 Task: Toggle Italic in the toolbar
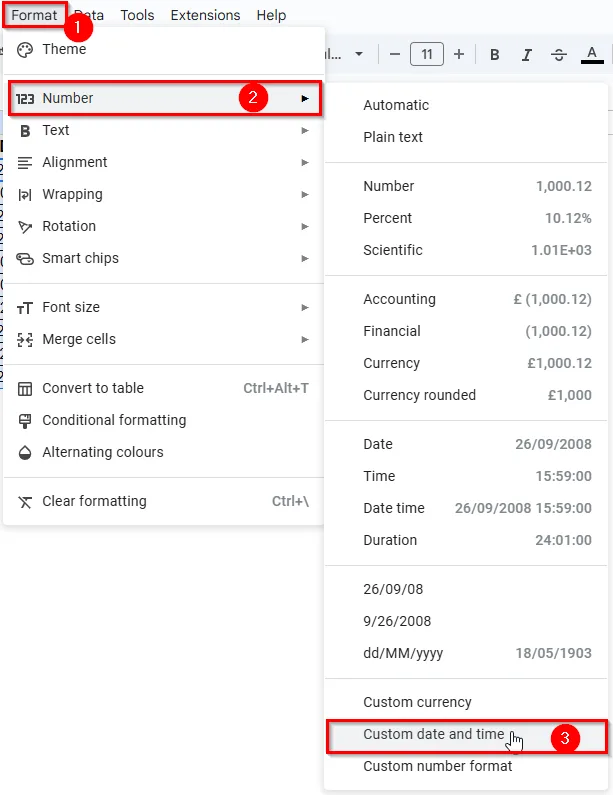(x=527, y=55)
